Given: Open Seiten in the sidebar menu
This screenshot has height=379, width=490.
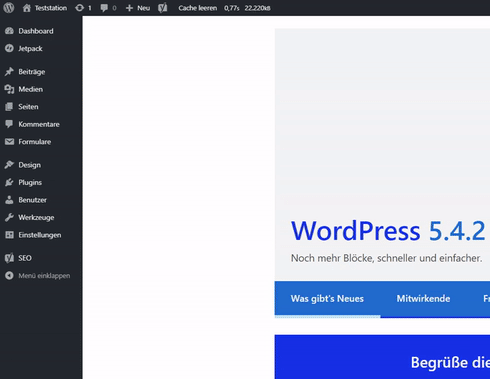Looking at the screenshot, I should point(28,107).
